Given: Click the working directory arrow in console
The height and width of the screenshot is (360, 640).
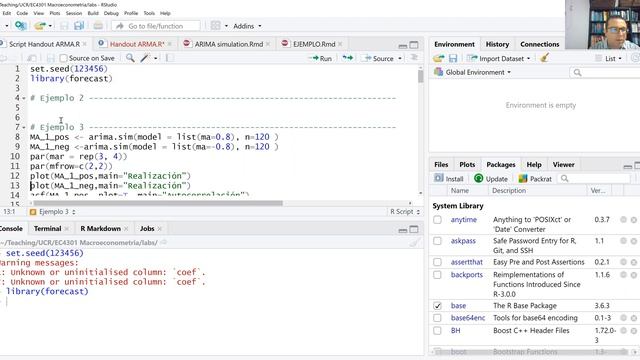Looking at the screenshot, I should (x=164, y=242).
